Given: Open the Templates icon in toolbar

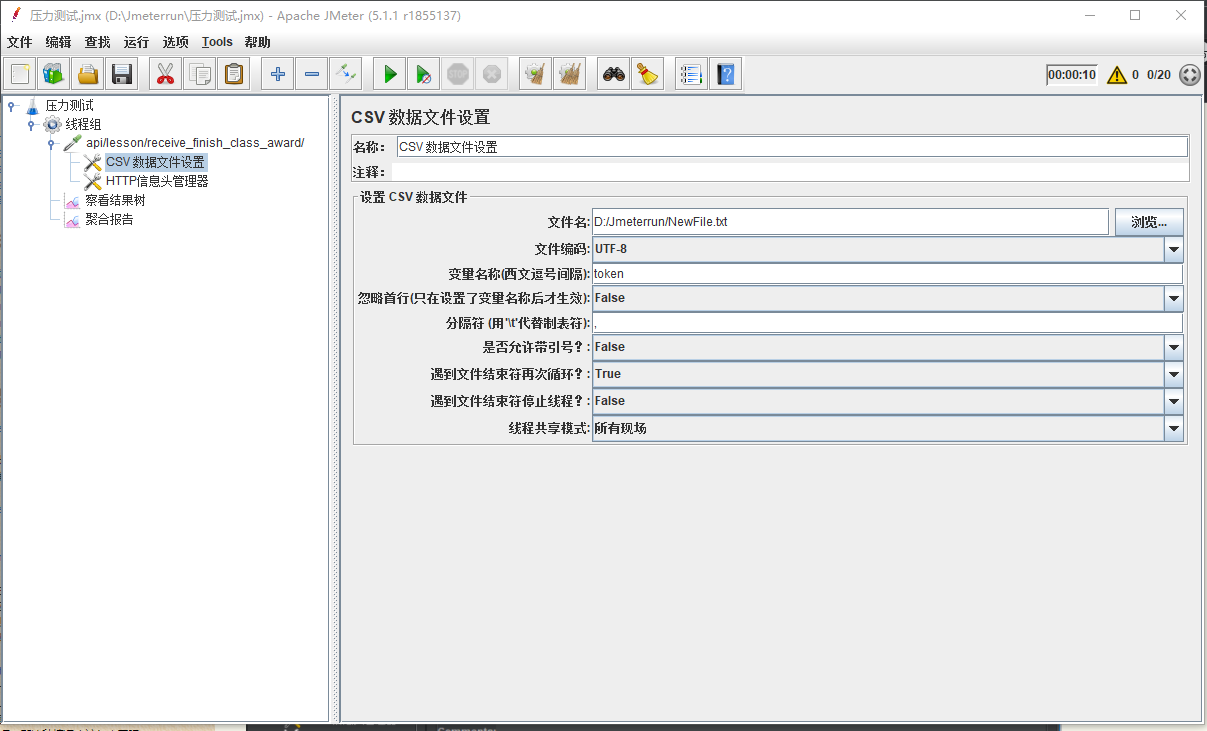Looking at the screenshot, I should (x=54, y=74).
